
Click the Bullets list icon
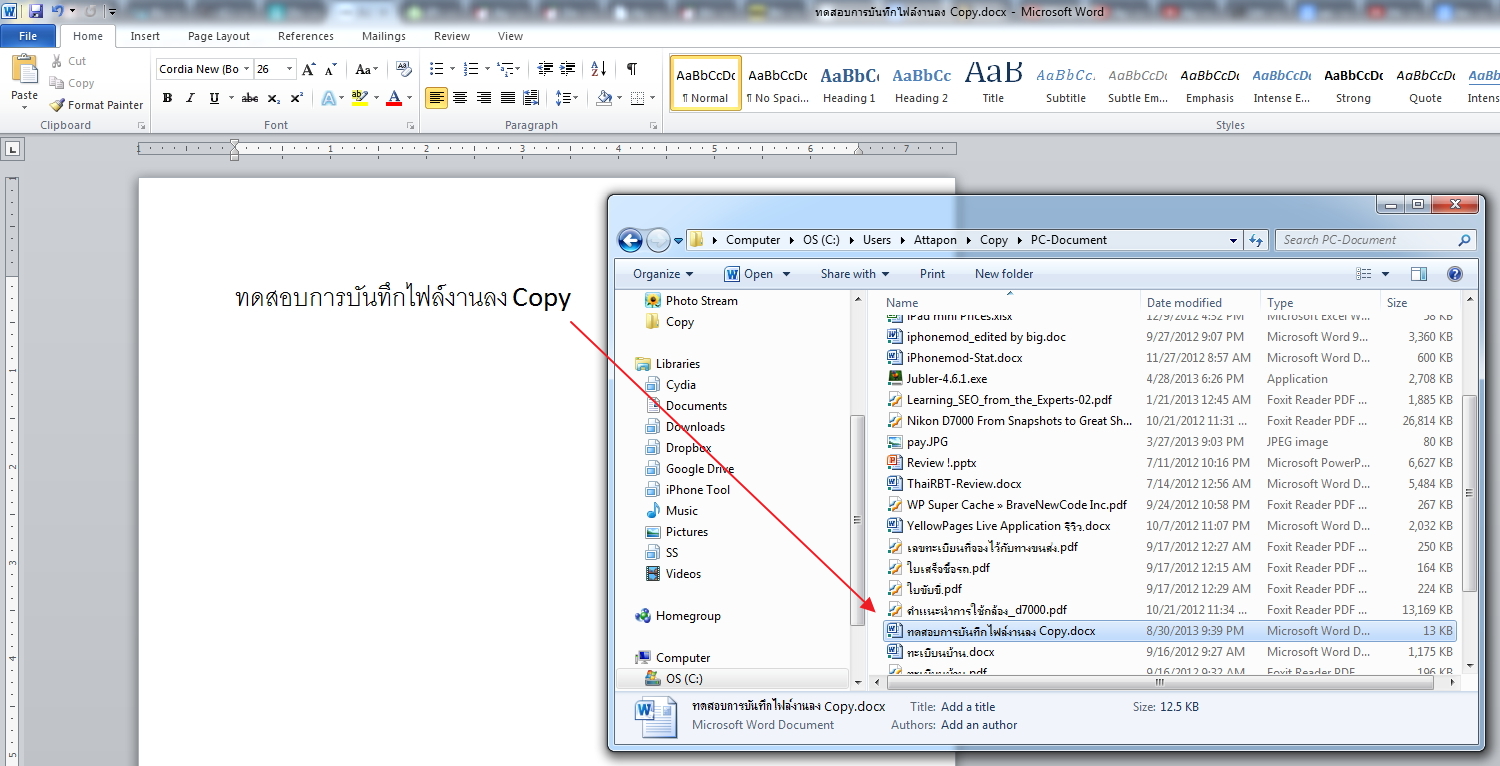coord(436,69)
